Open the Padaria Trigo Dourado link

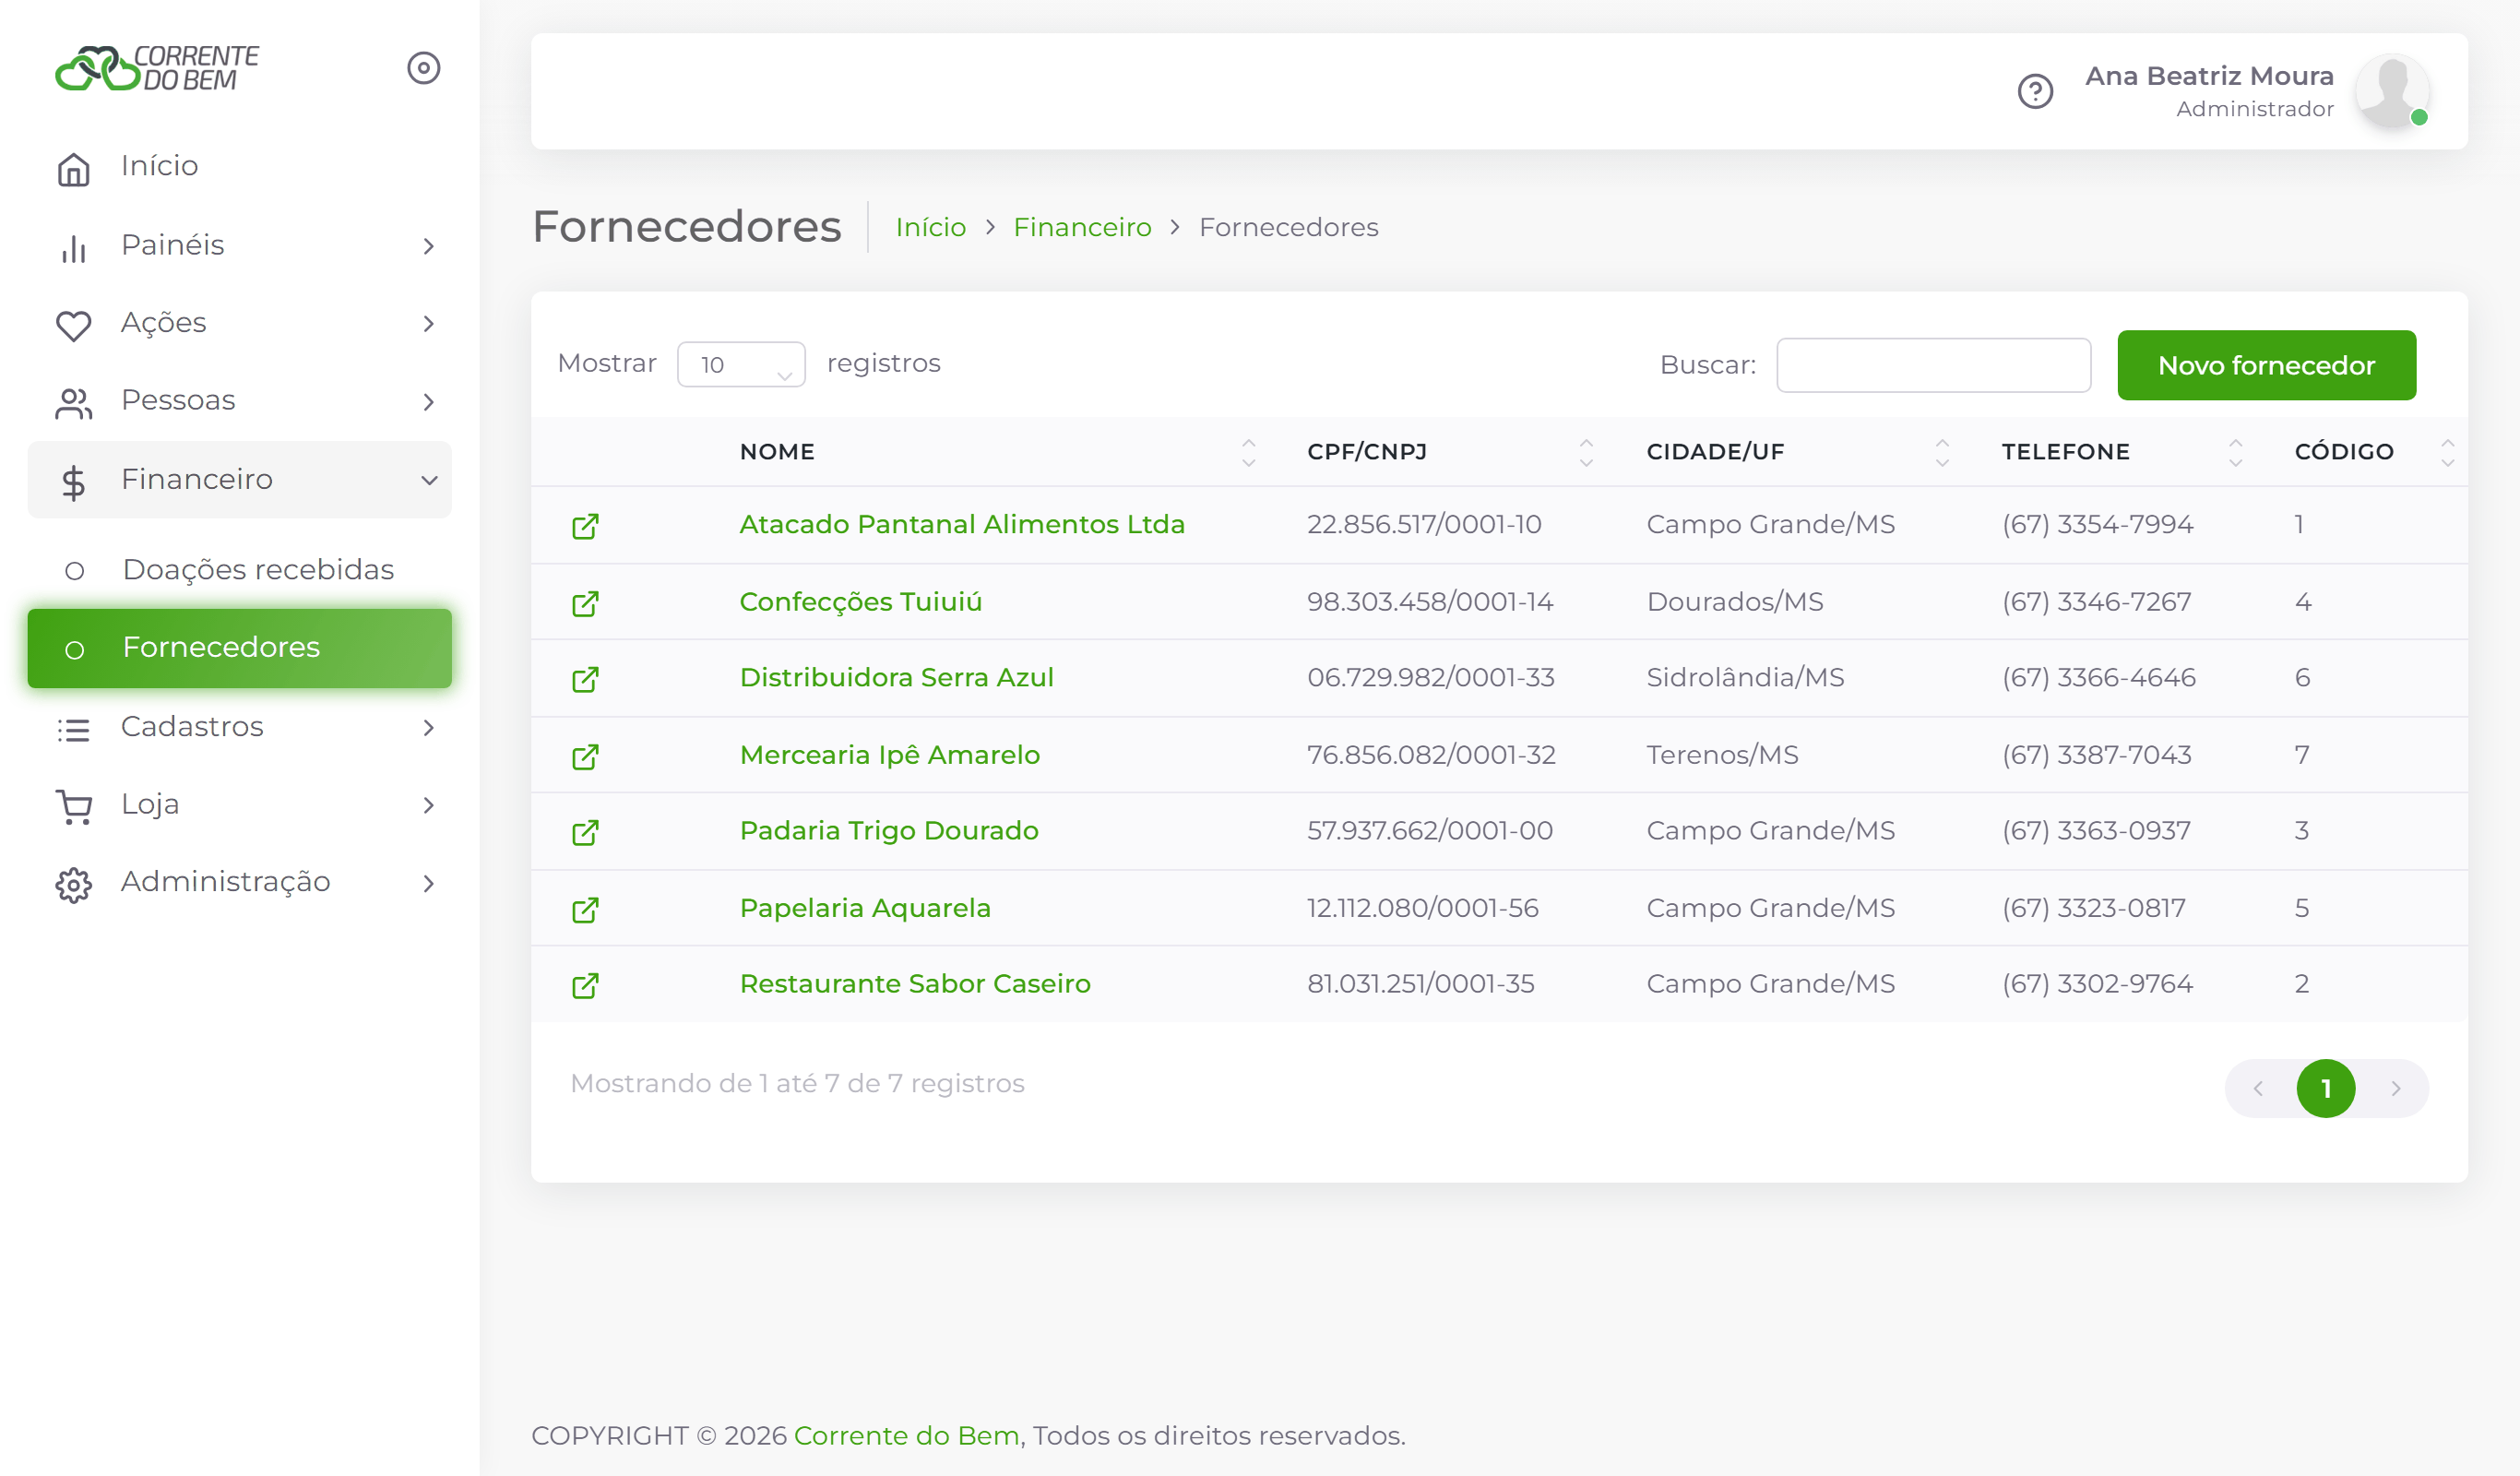coord(888,830)
